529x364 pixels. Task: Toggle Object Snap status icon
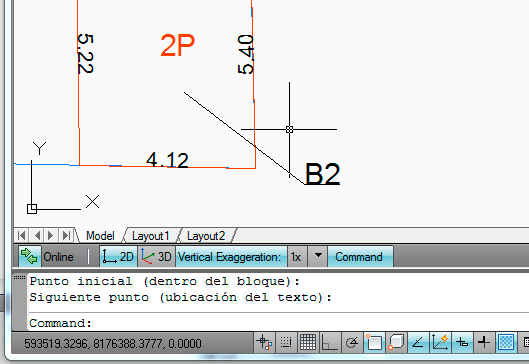coord(374,342)
